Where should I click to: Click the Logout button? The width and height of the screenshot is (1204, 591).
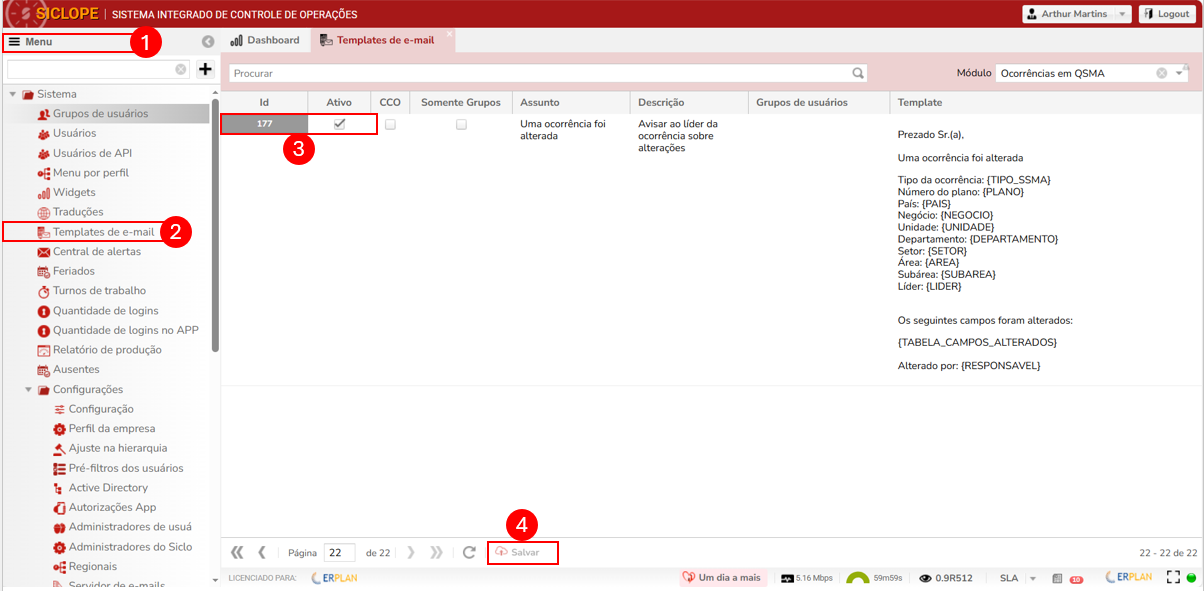[x=1167, y=14]
